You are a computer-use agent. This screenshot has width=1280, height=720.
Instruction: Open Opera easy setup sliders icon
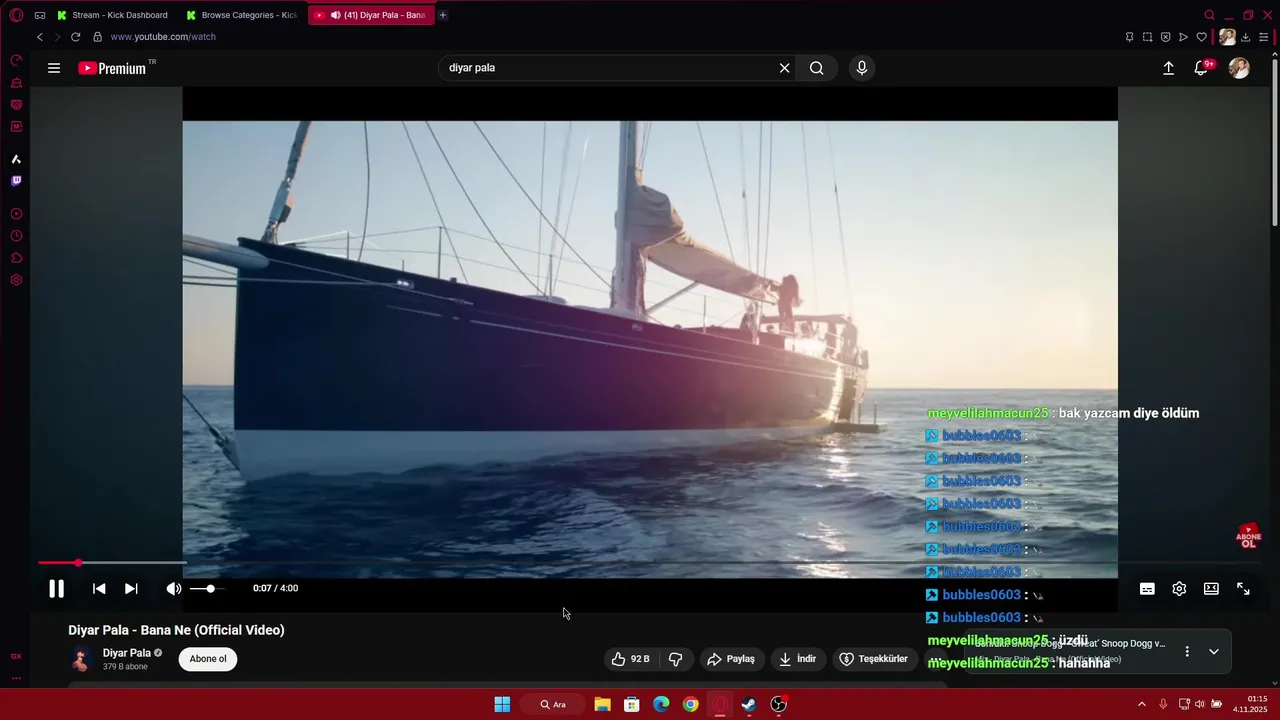tap(1264, 37)
